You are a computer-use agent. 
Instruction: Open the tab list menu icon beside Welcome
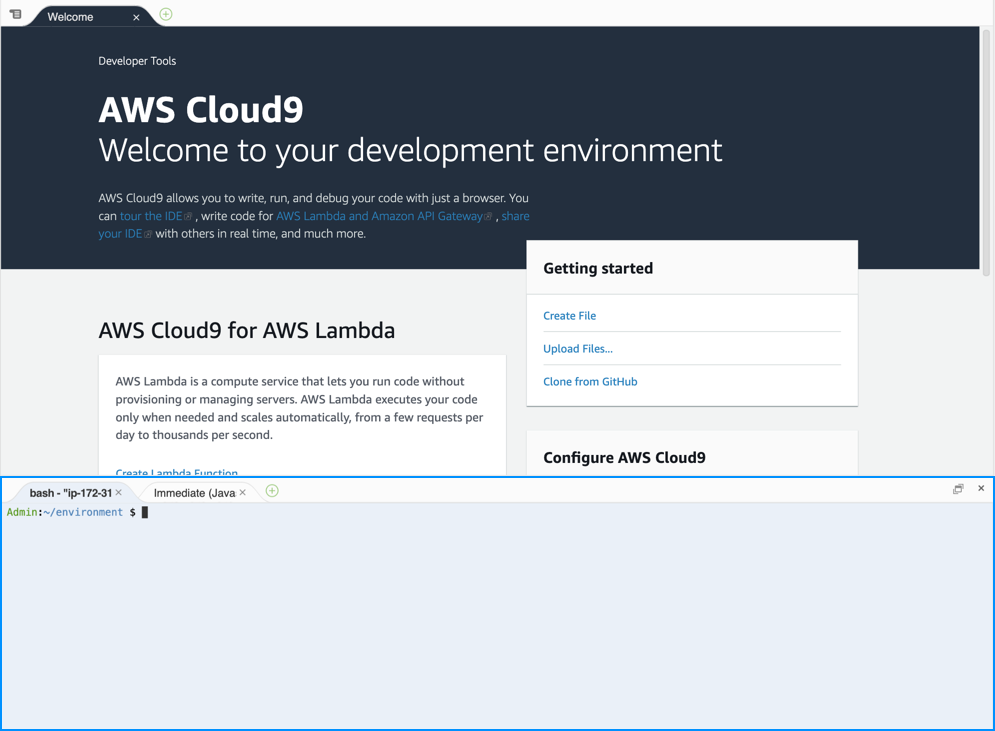[16, 14]
